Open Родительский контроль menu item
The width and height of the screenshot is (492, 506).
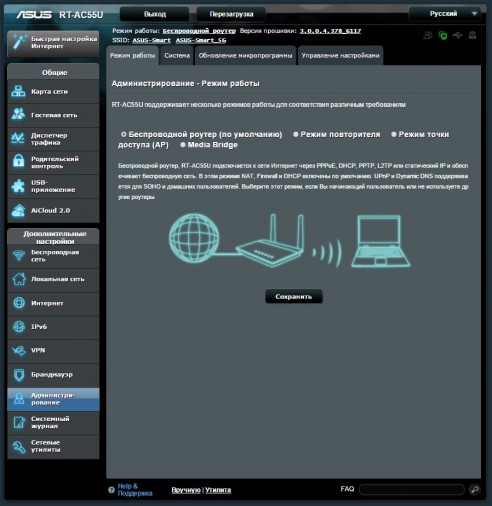pyautogui.click(x=53, y=162)
